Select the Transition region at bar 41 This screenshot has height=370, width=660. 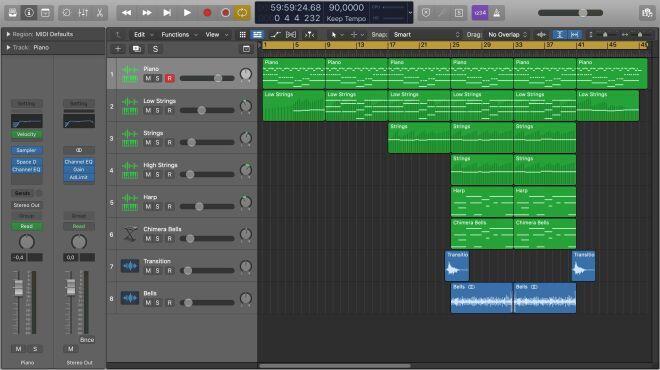click(583, 266)
